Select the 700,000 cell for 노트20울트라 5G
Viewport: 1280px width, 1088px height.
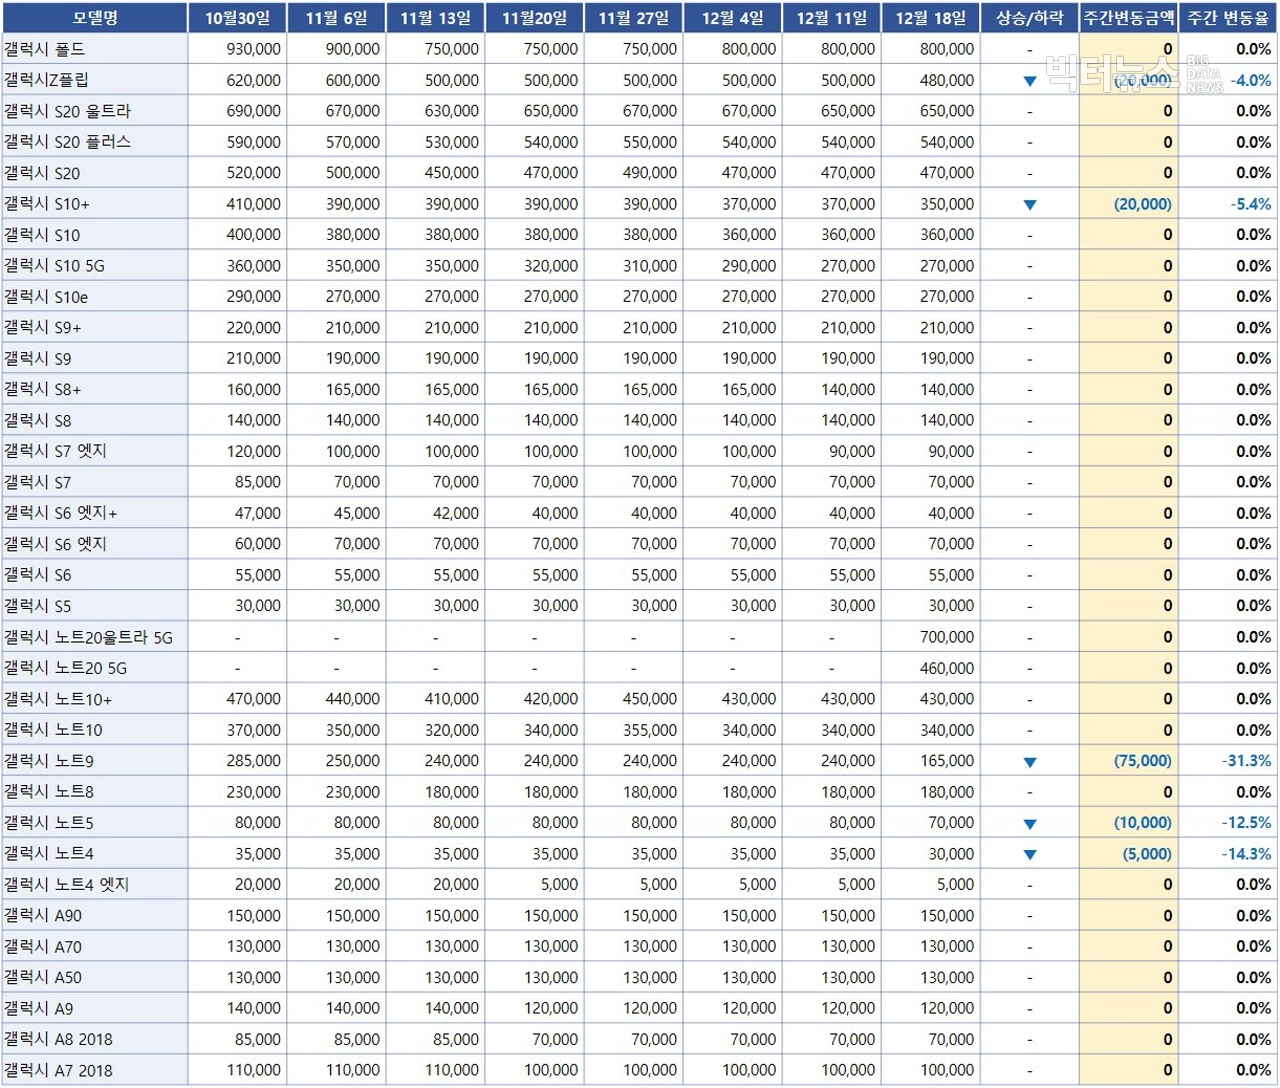[x=930, y=637]
